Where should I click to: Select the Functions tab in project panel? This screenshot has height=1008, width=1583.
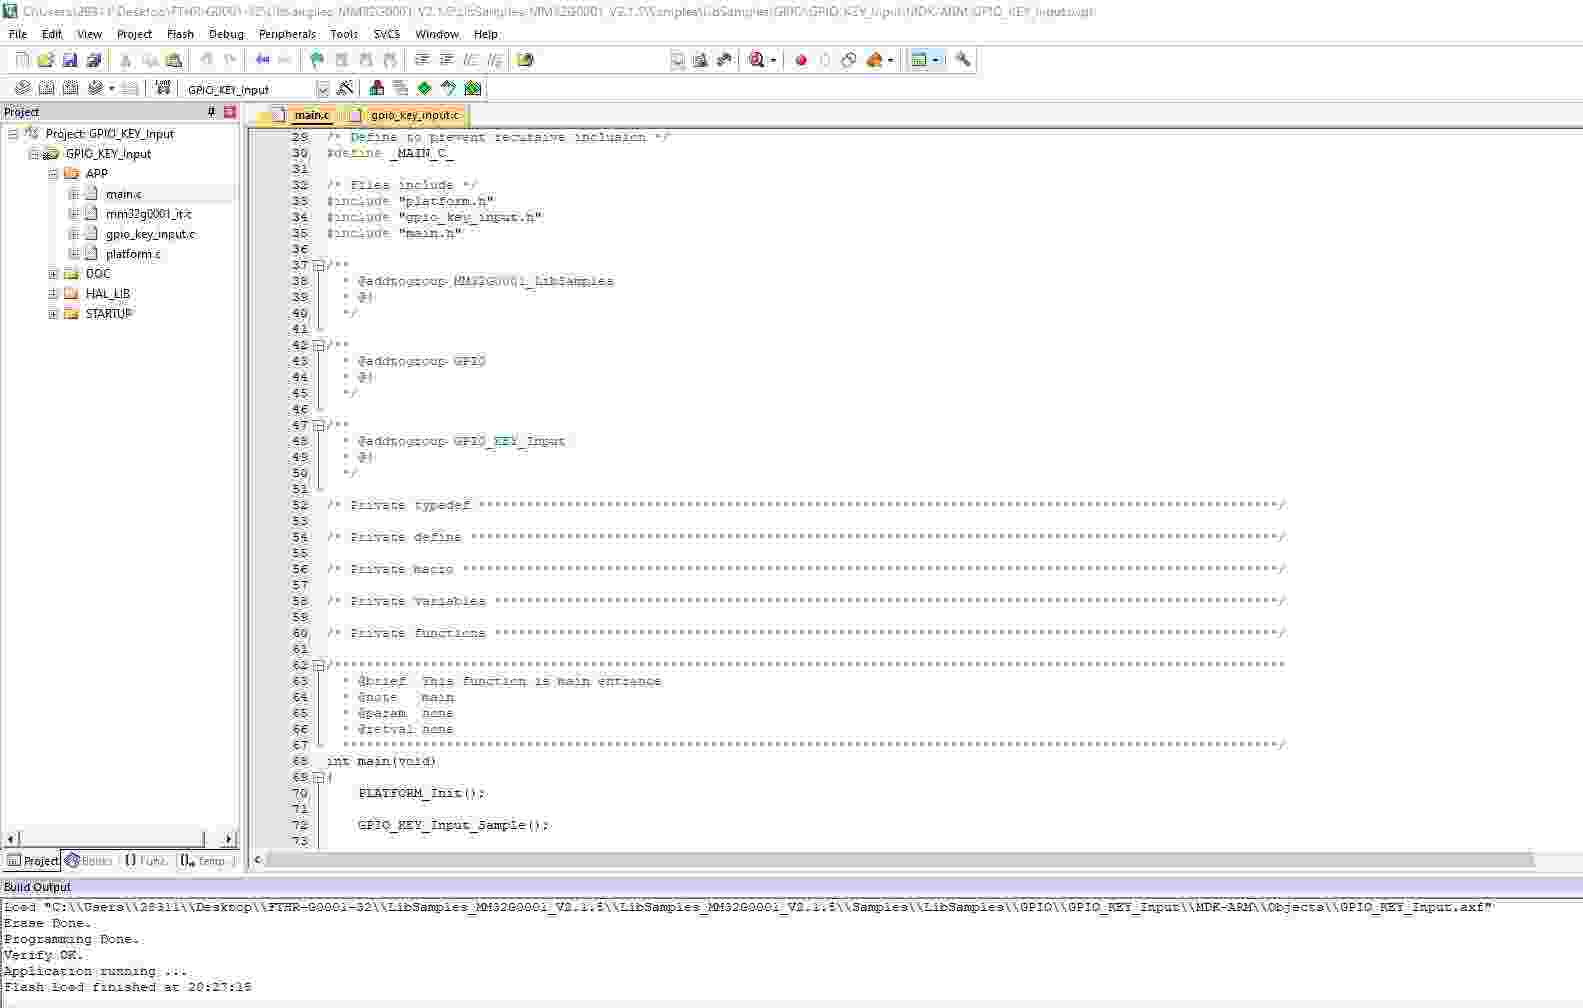point(146,861)
